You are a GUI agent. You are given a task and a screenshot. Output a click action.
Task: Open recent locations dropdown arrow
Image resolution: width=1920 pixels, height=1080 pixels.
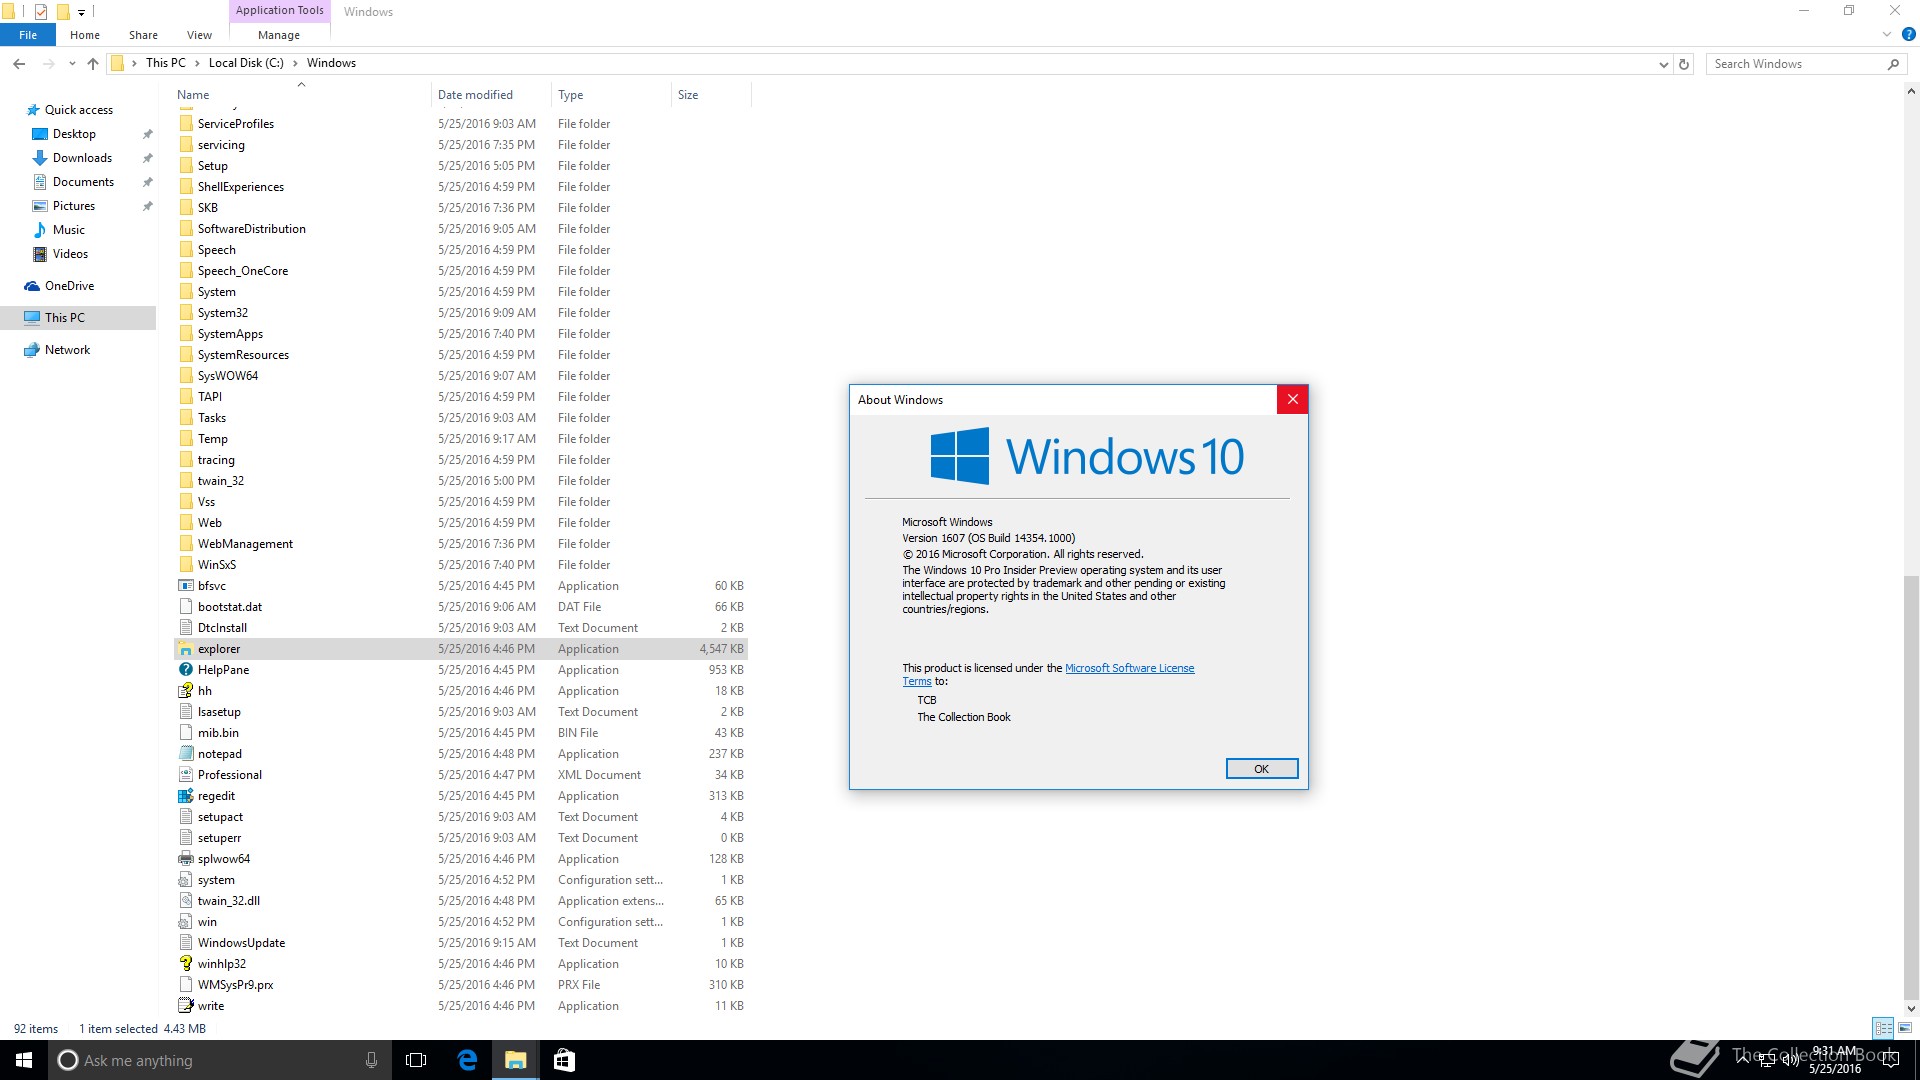pos(72,64)
